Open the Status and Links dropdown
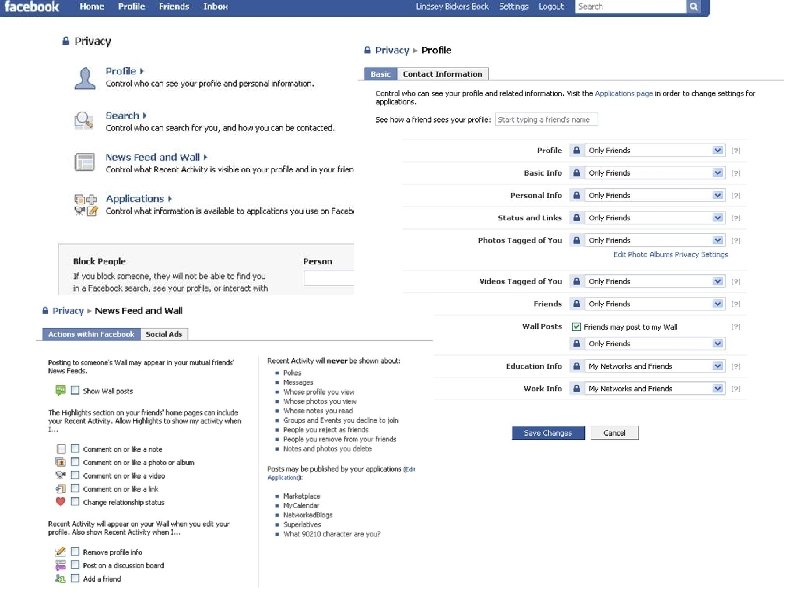The width and height of the screenshot is (800, 600). tap(655, 218)
